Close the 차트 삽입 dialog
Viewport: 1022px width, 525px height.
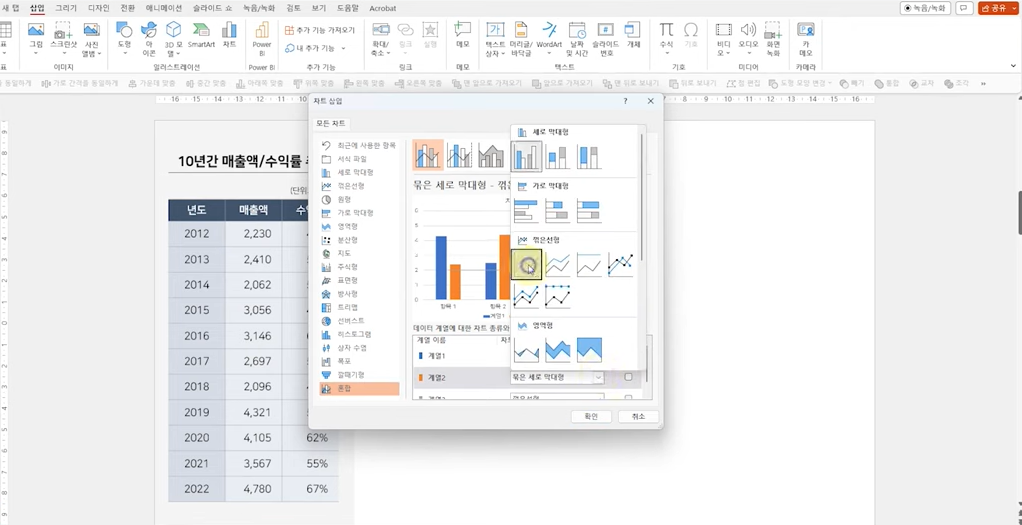[x=650, y=101]
